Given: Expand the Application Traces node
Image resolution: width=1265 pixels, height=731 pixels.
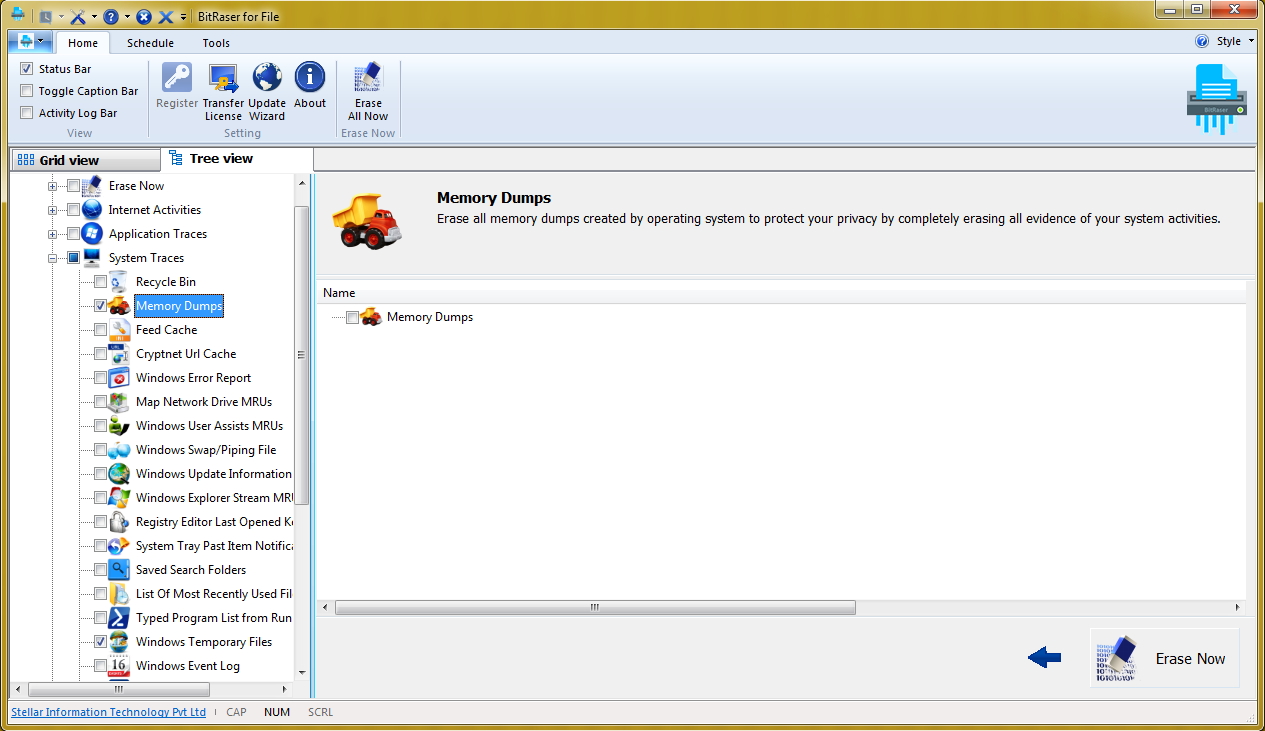Looking at the screenshot, I should (x=52, y=234).
